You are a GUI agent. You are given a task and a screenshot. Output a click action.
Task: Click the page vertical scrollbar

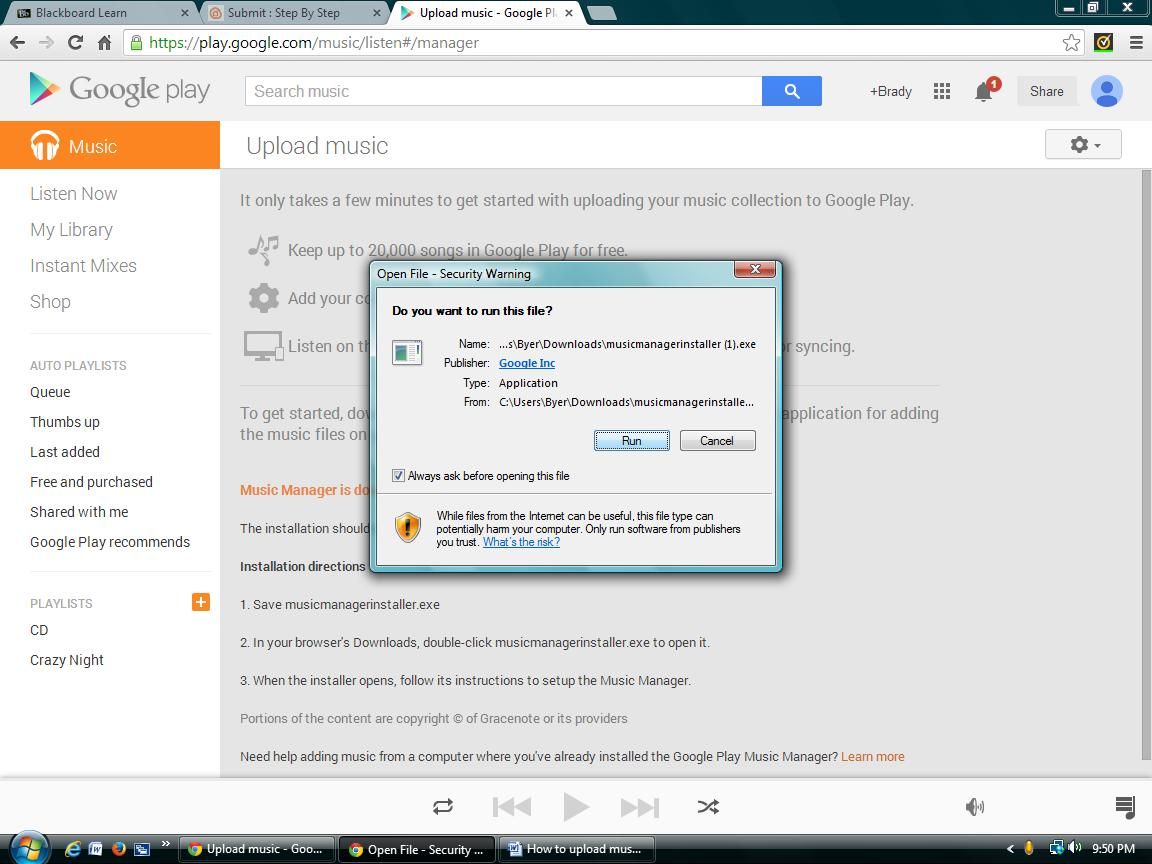pos(1145,466)
